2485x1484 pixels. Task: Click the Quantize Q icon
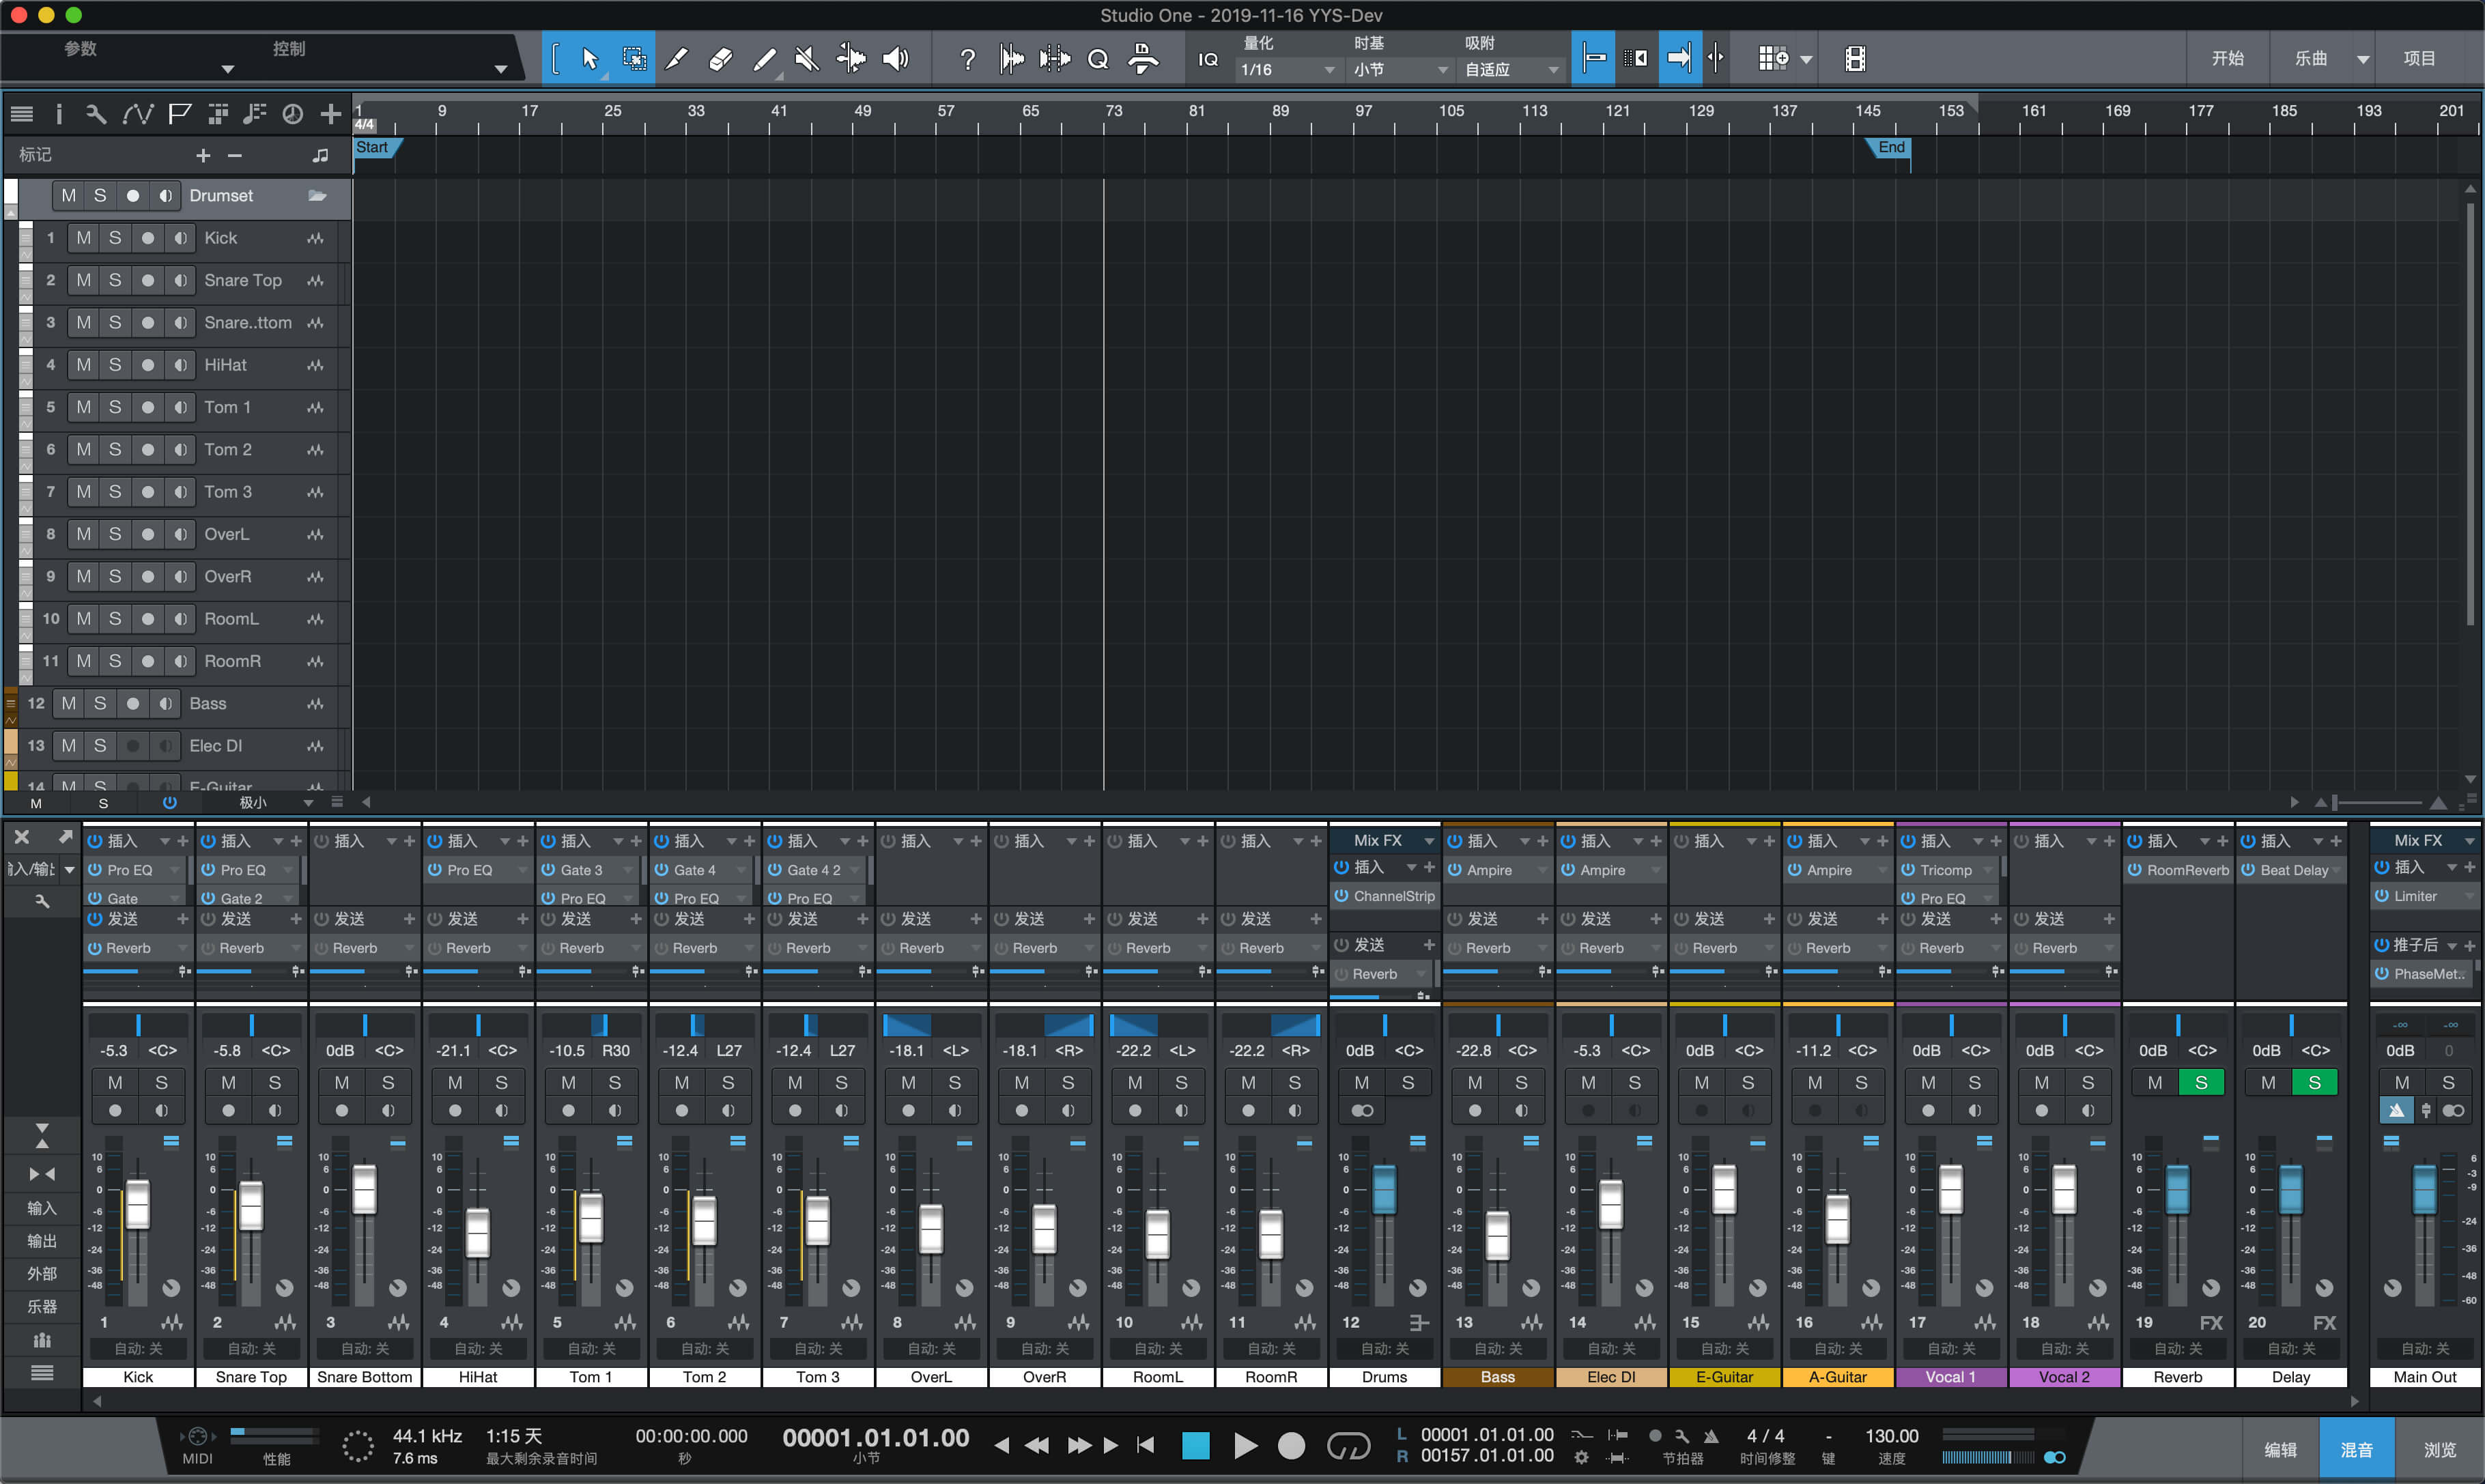[1098, 59]
